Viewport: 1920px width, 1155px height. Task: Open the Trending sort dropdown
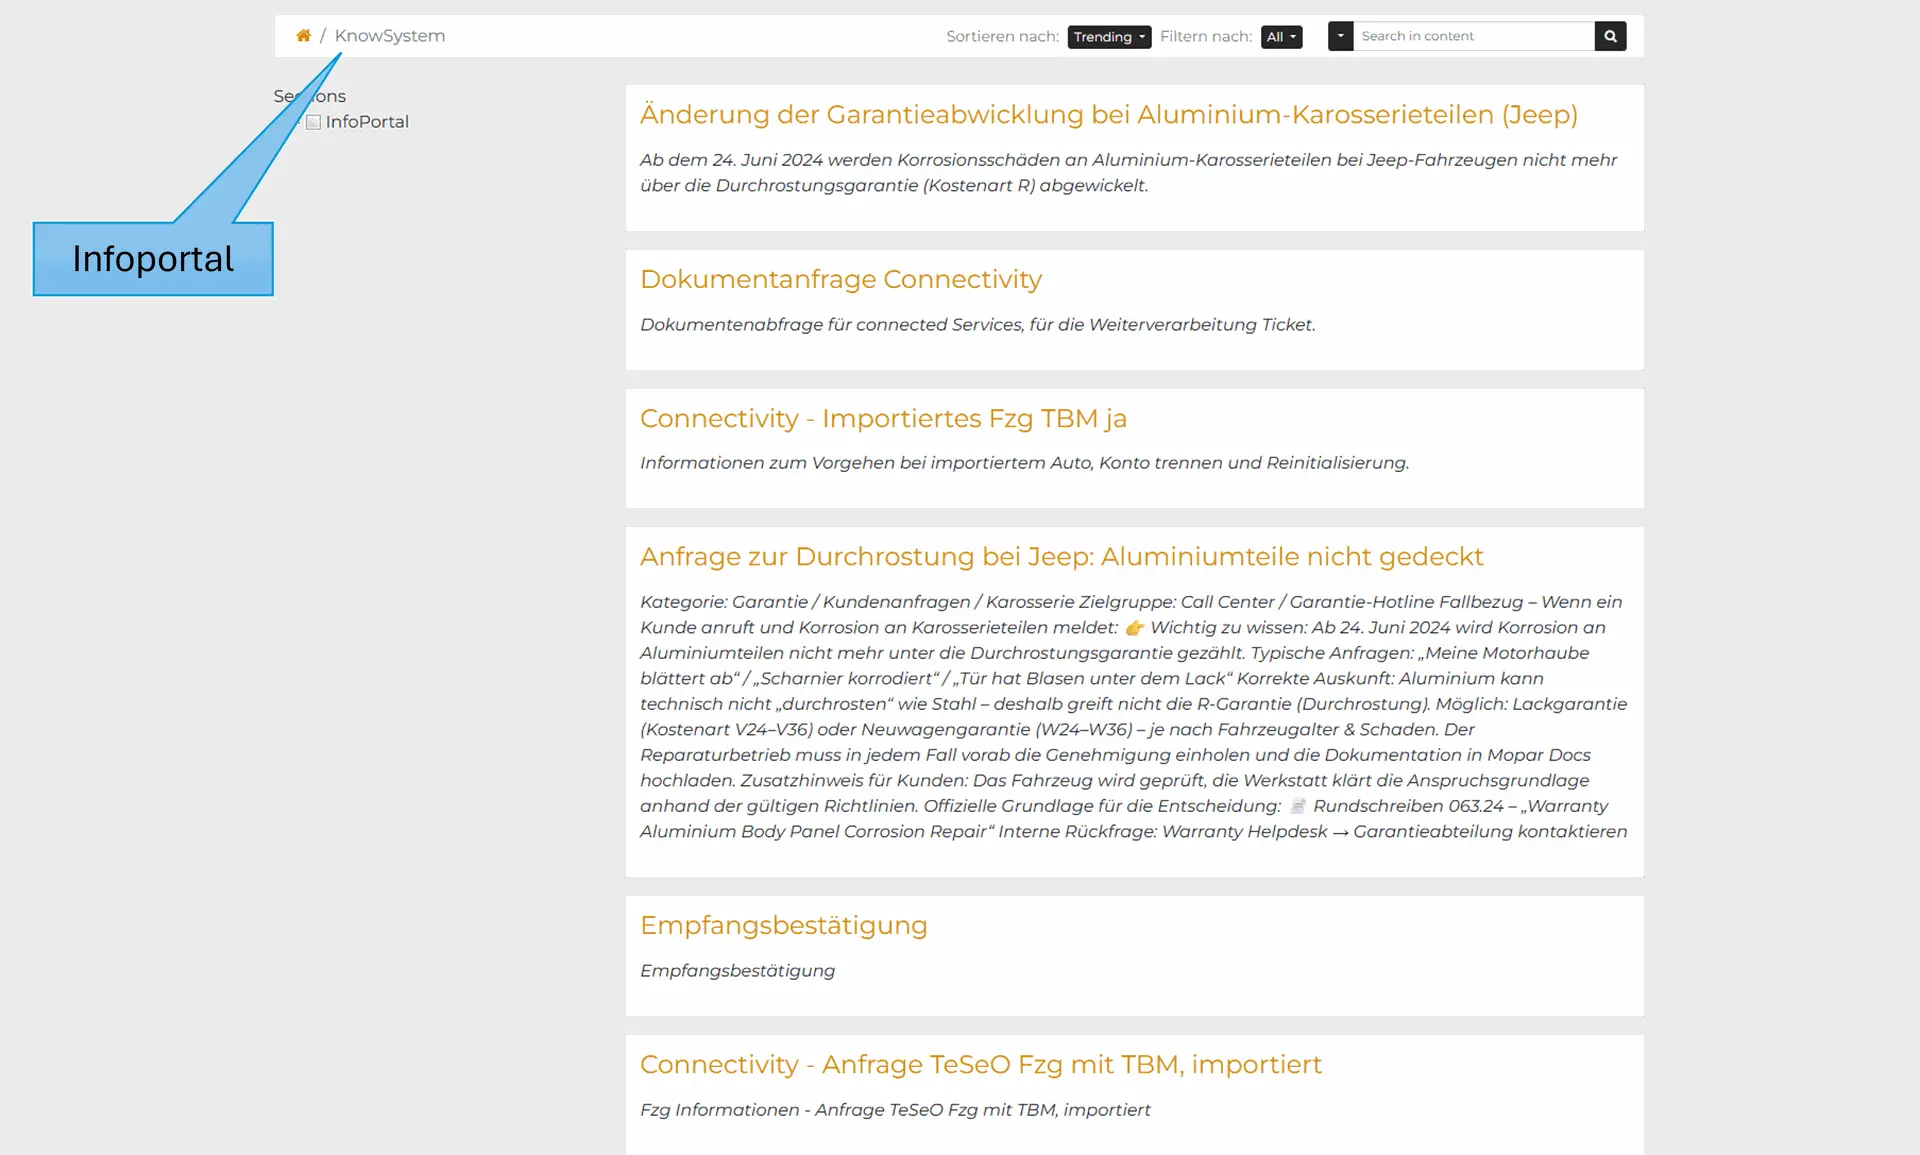click(x=1109, y=37)
